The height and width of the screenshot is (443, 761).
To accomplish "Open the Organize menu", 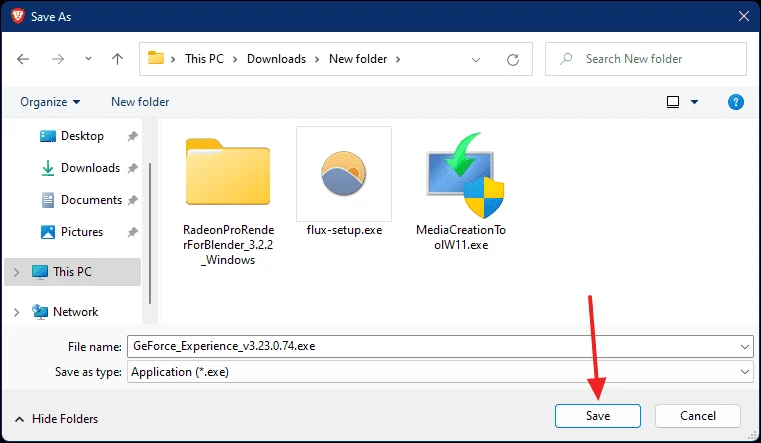I will [50, 102].
